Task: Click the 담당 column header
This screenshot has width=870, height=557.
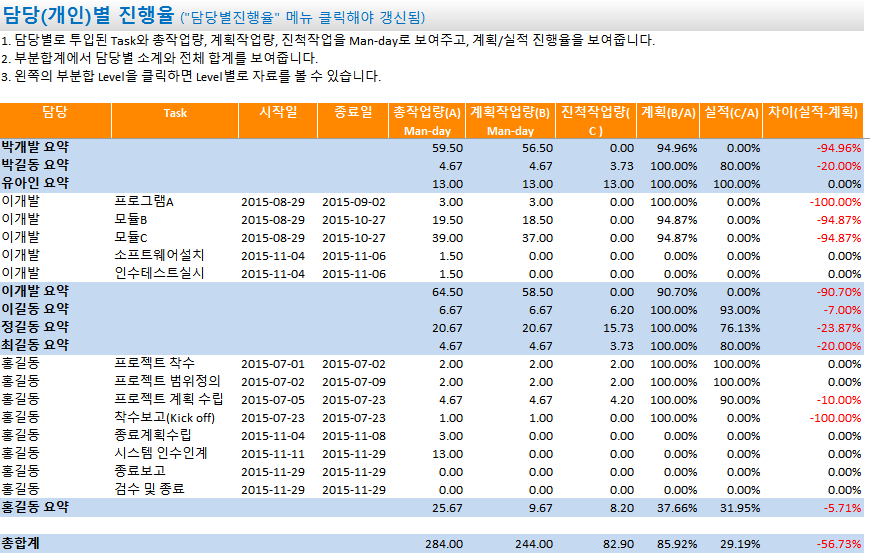Action: point(55,120)
